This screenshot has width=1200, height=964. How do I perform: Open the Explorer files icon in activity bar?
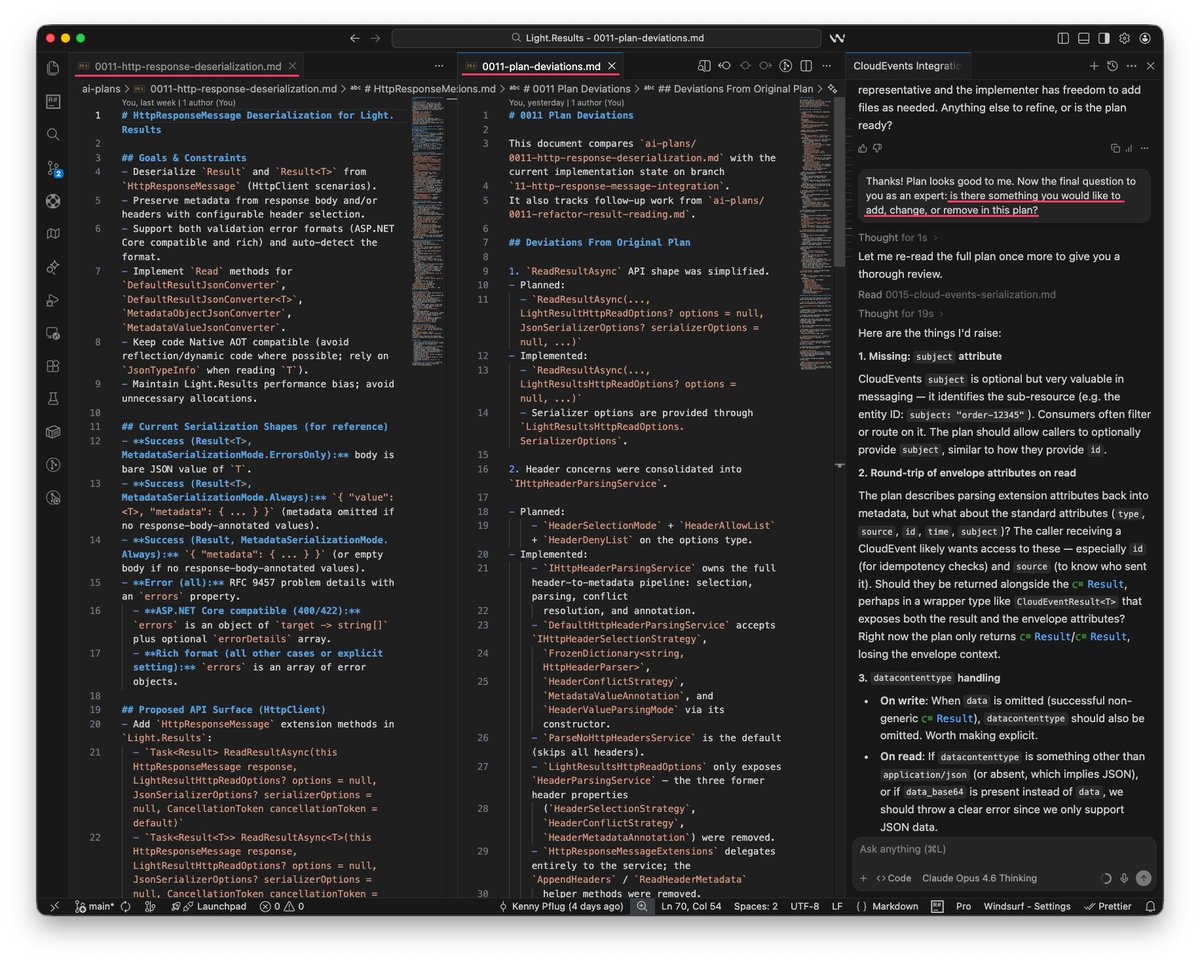[x=53, y=67]
